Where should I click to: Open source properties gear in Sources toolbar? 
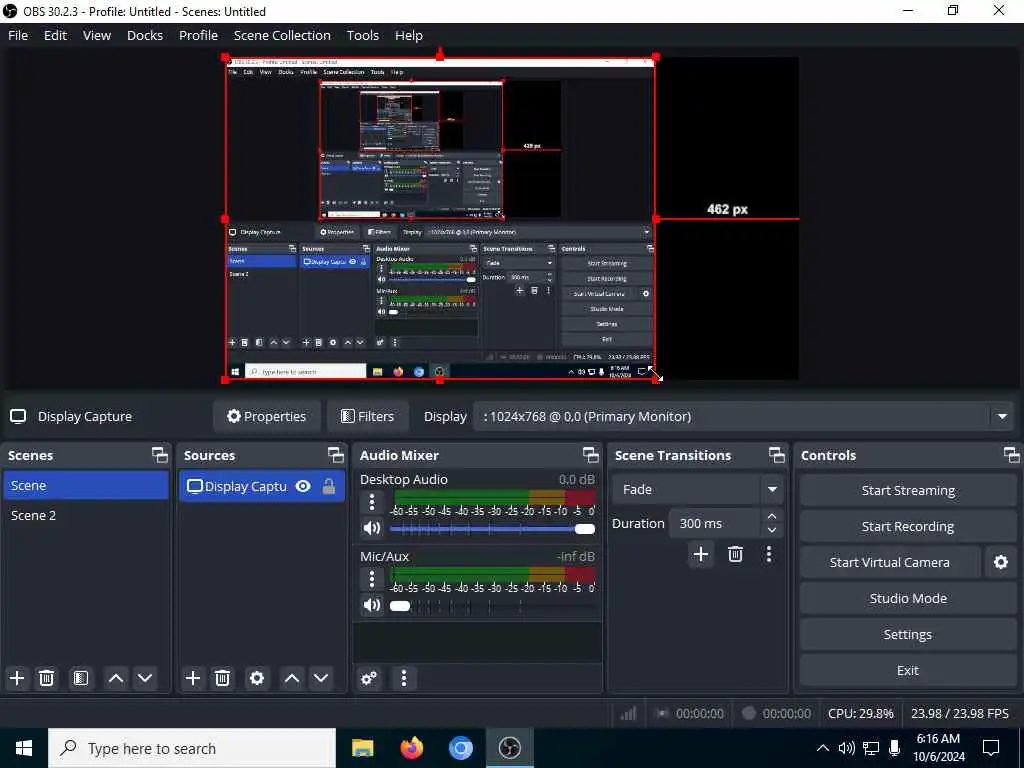[x=257, y=678]
